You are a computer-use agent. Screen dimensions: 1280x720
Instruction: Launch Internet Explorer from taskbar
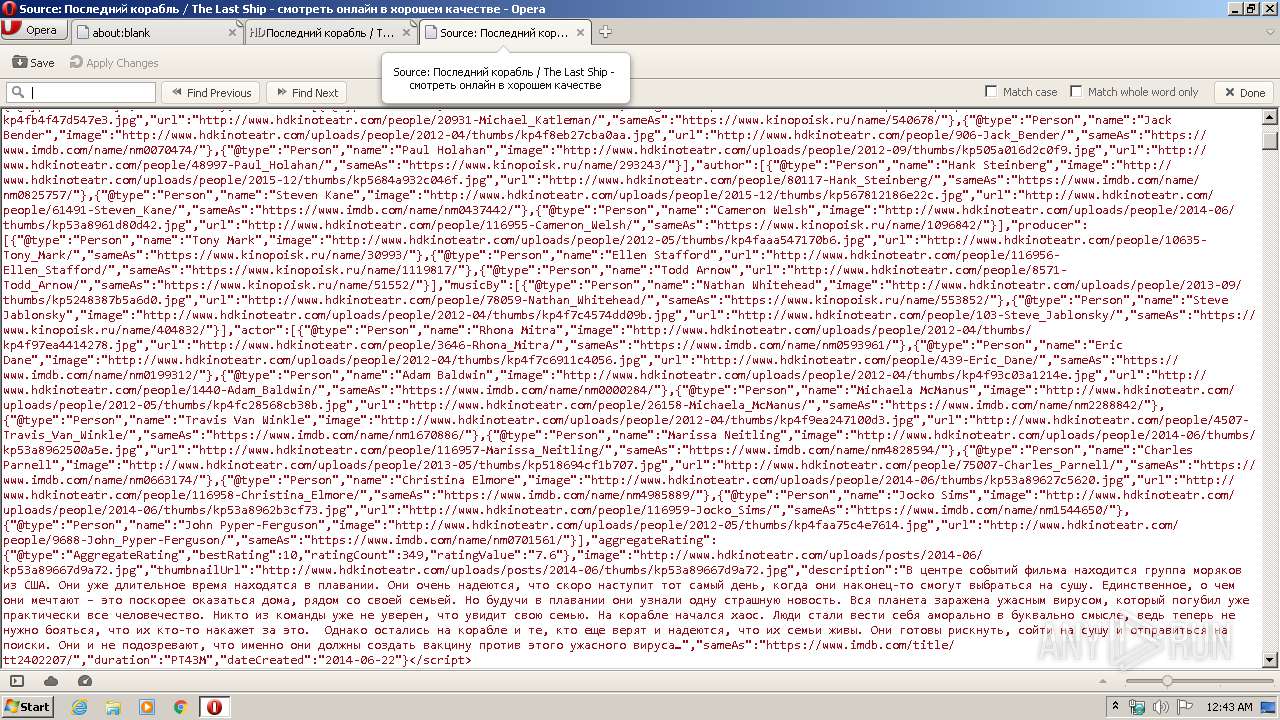tap(79, 707)
